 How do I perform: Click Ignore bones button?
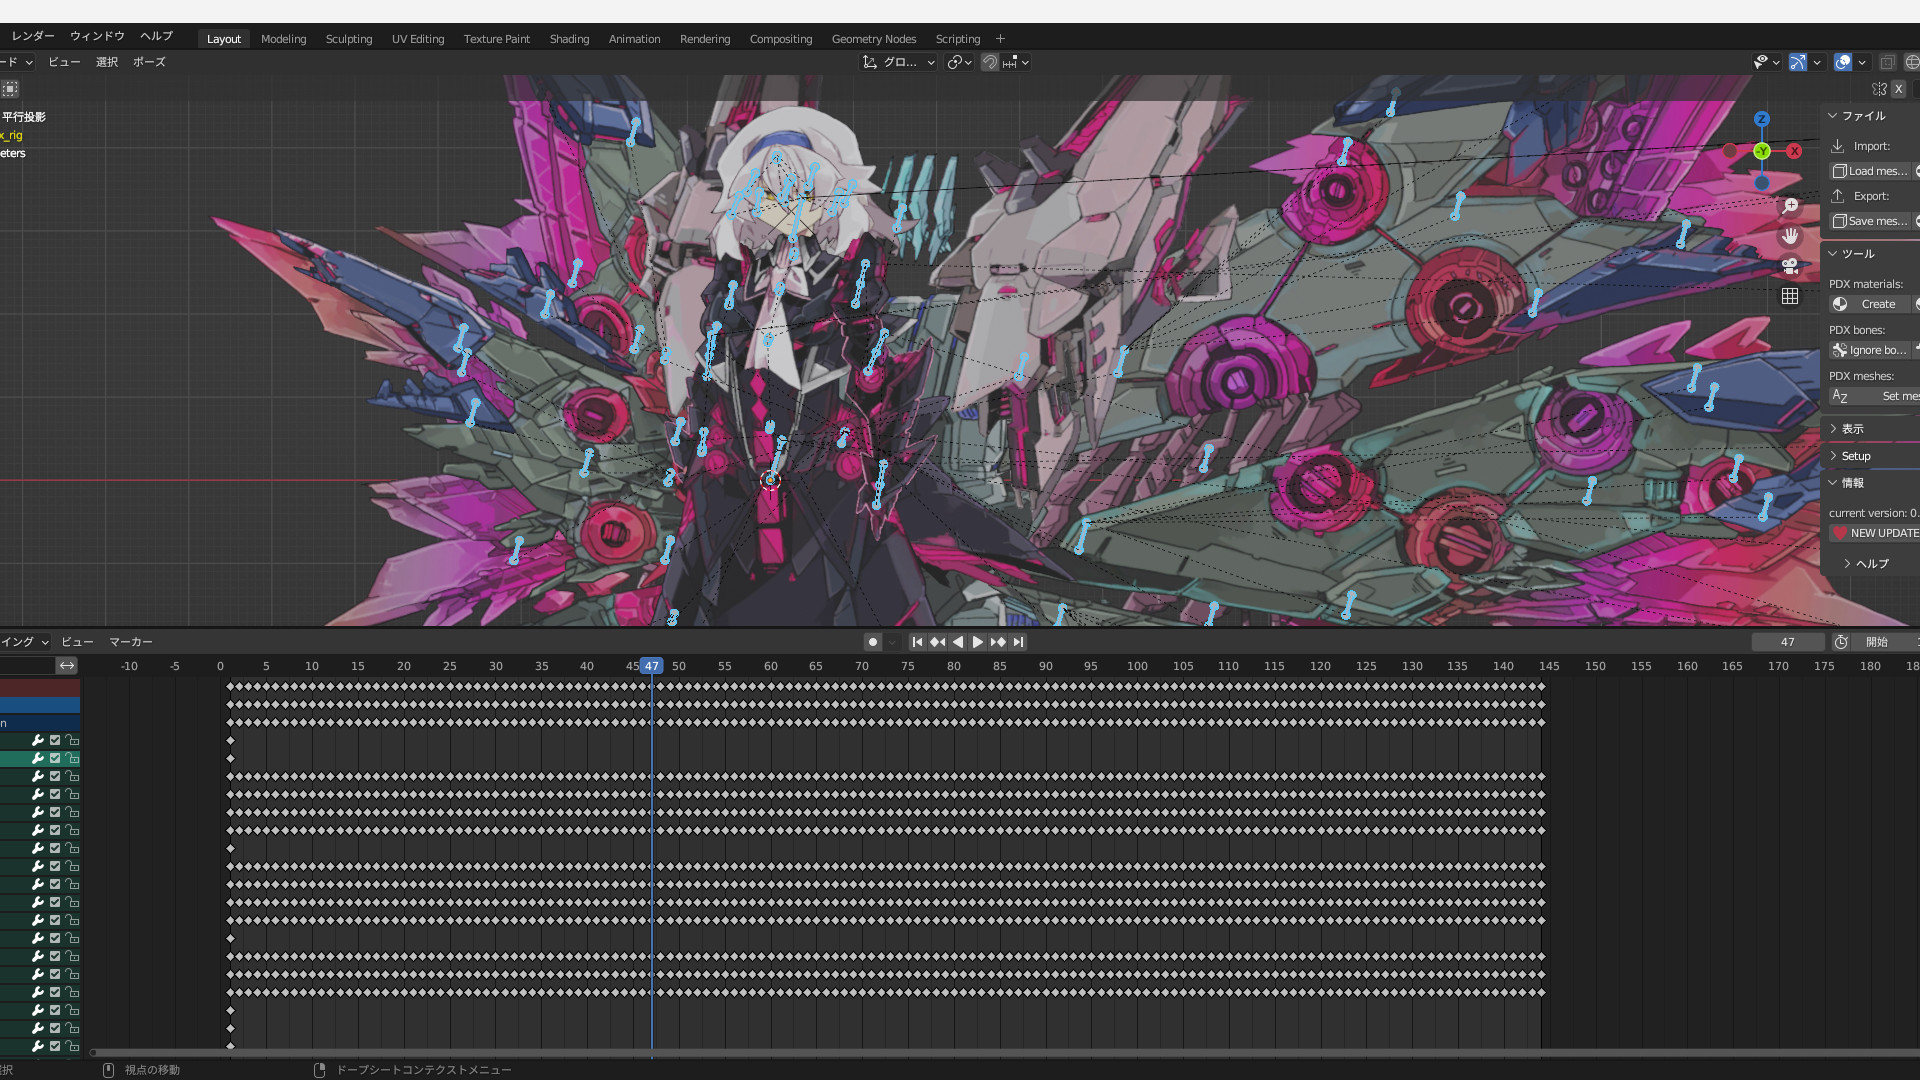[x=1870, y=350]
